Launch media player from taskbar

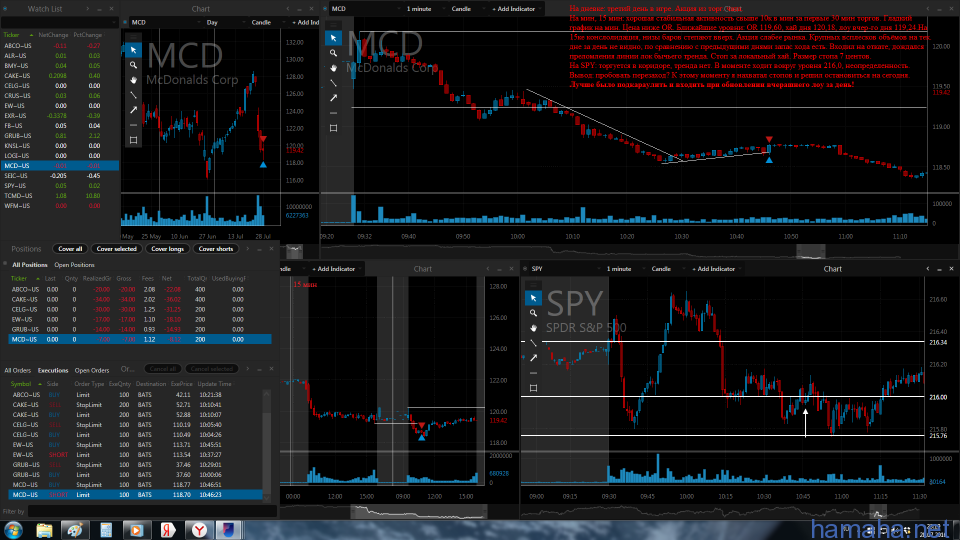click(x=136, y=530)
